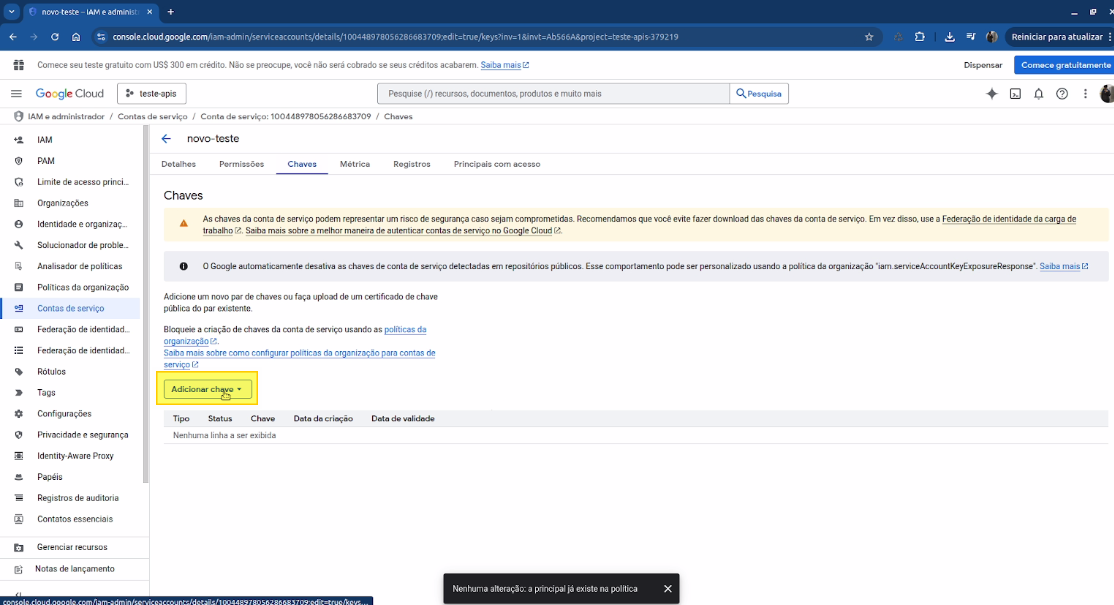Switch to the Permissões tab
The height and width of the screenshot is (605, 1114).
pos(242,164)
